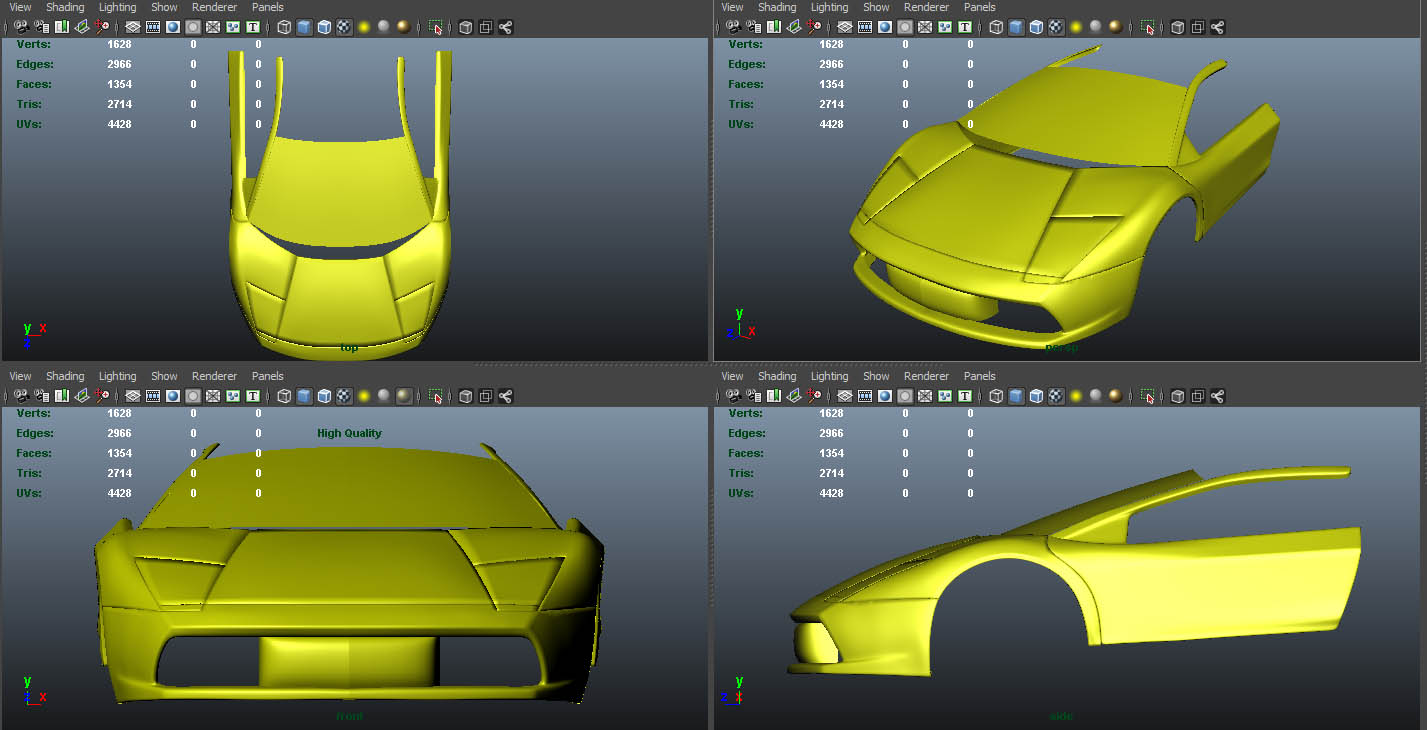Click Select Camera icon in persp panel
1427x730 pixels.
pyautogui.click(x=733, y=27)
